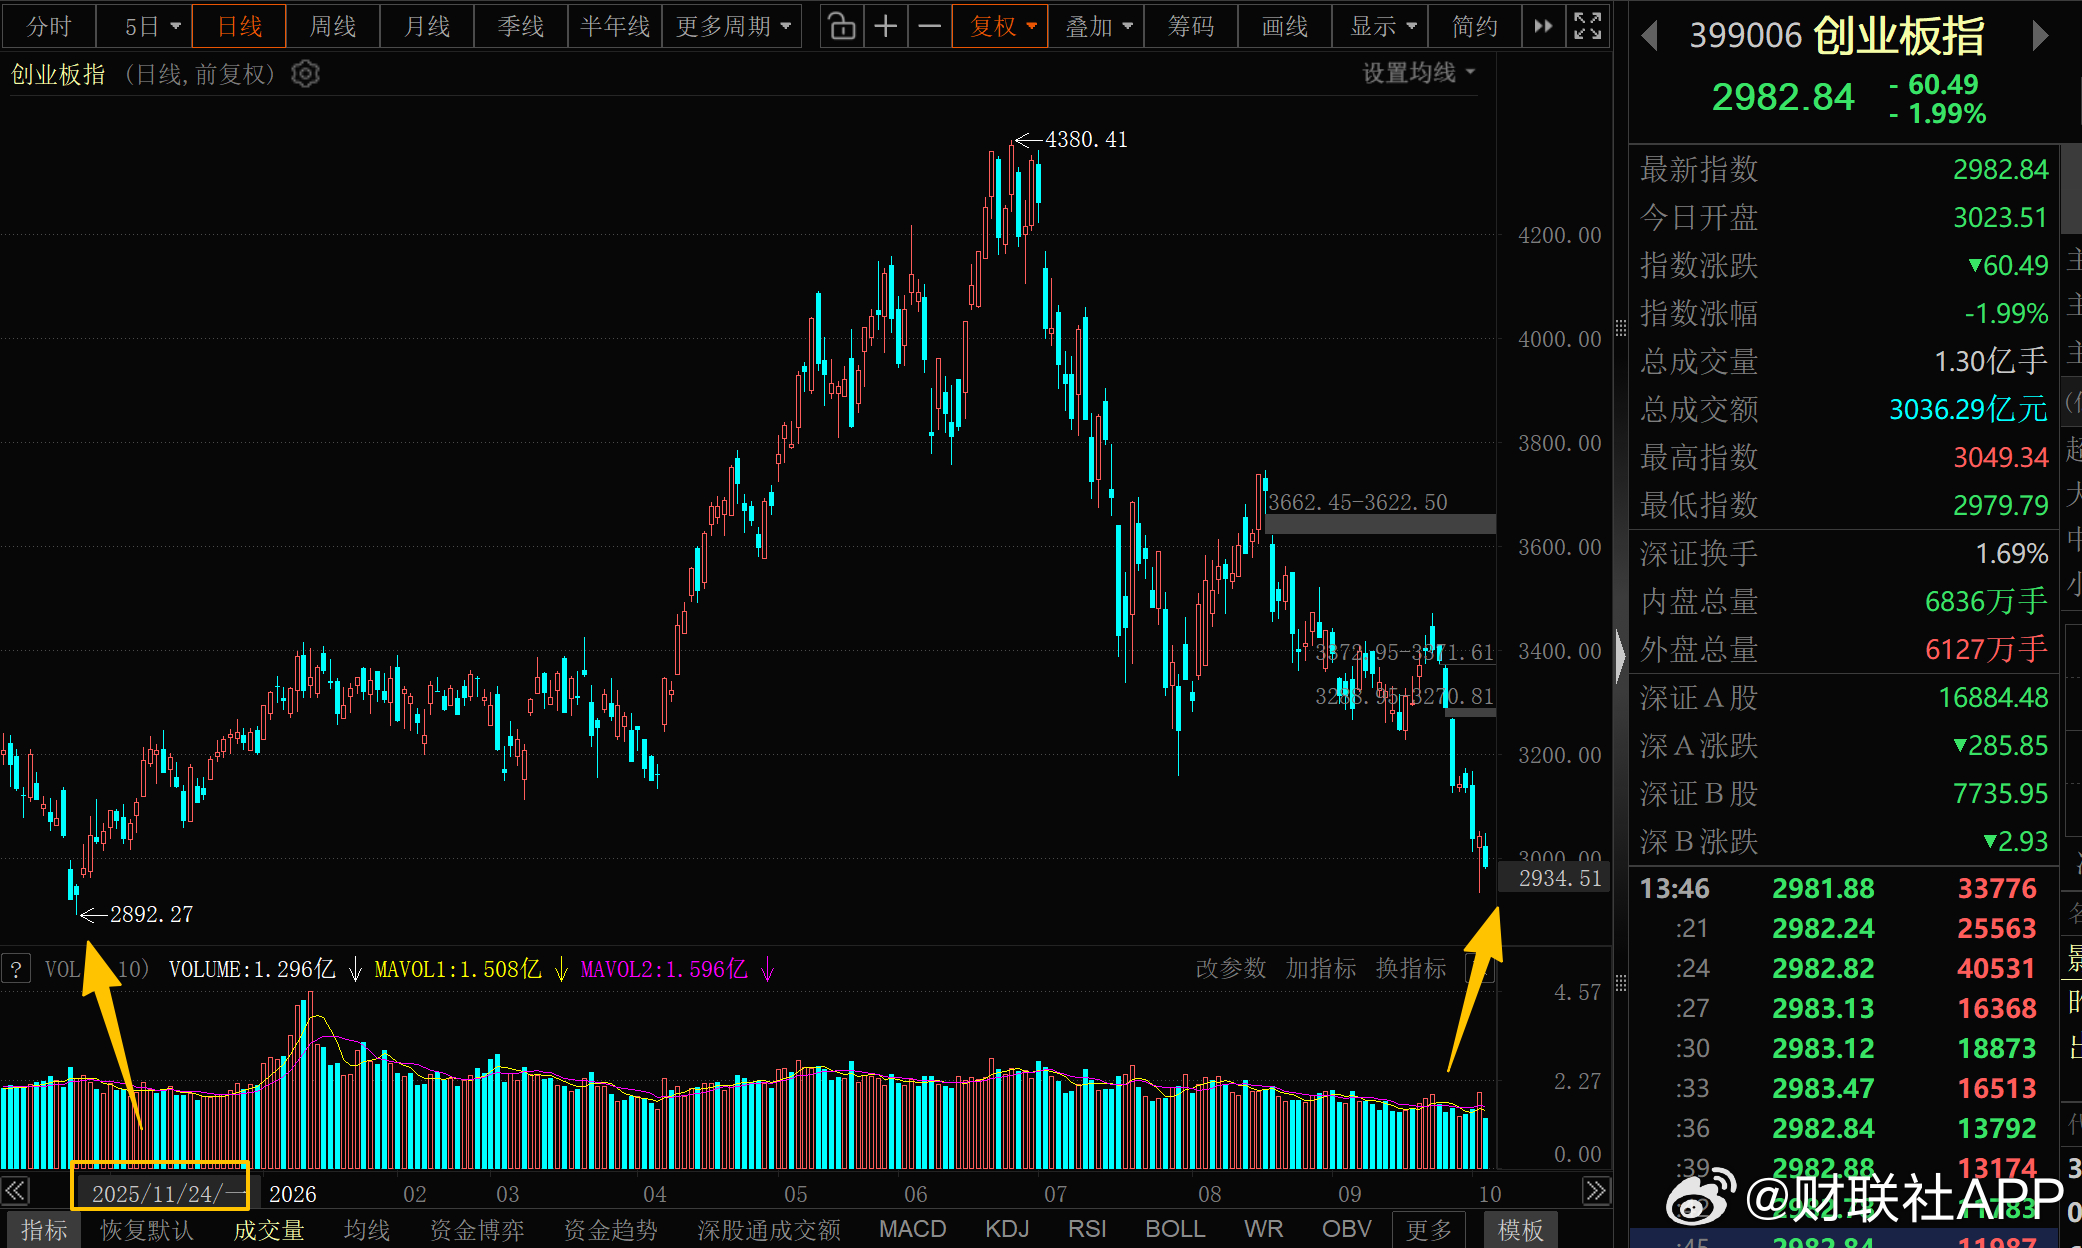
Task: Select 半年线 half-year chart
Action: coord(615,27)
